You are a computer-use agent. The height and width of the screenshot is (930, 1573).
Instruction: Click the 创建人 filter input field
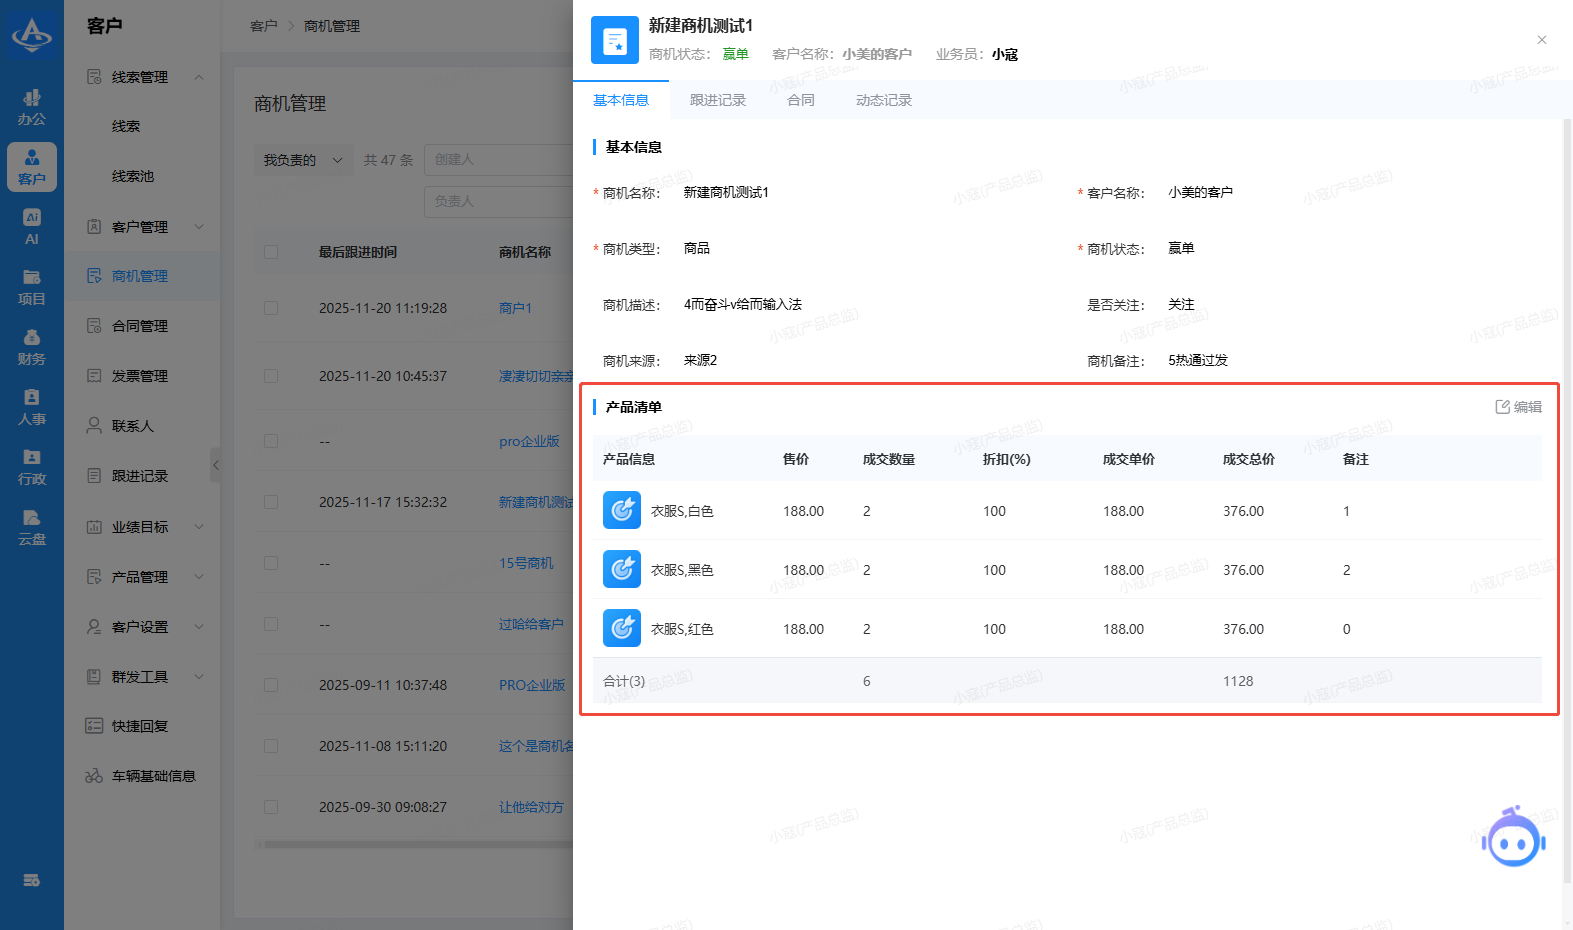tap(497, 160)
